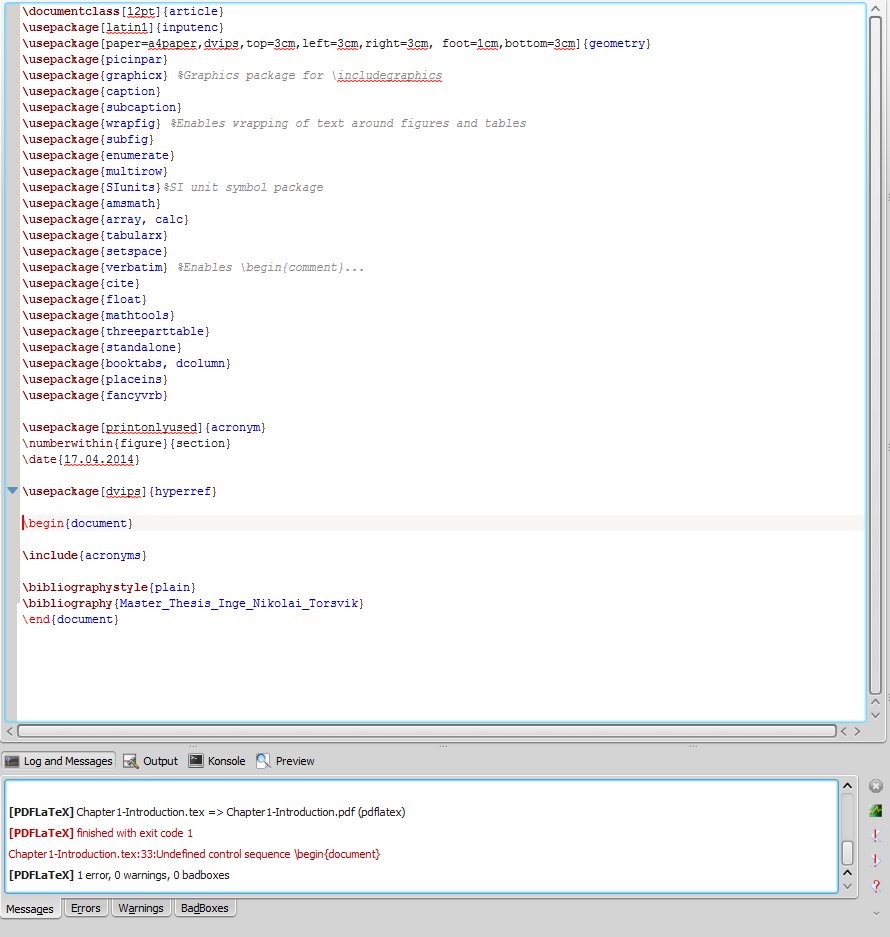Open the Preview tab
The height and width of the screenshot is (937, 890).
[285, 761]
